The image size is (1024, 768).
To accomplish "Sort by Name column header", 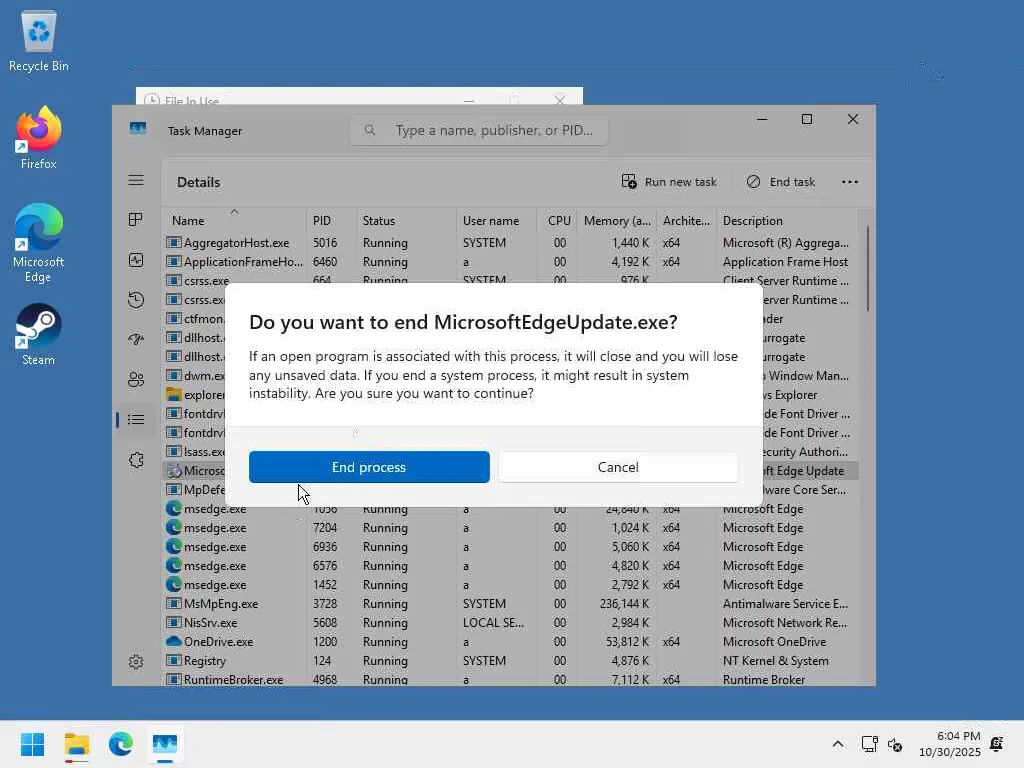I will pos(234,221).
